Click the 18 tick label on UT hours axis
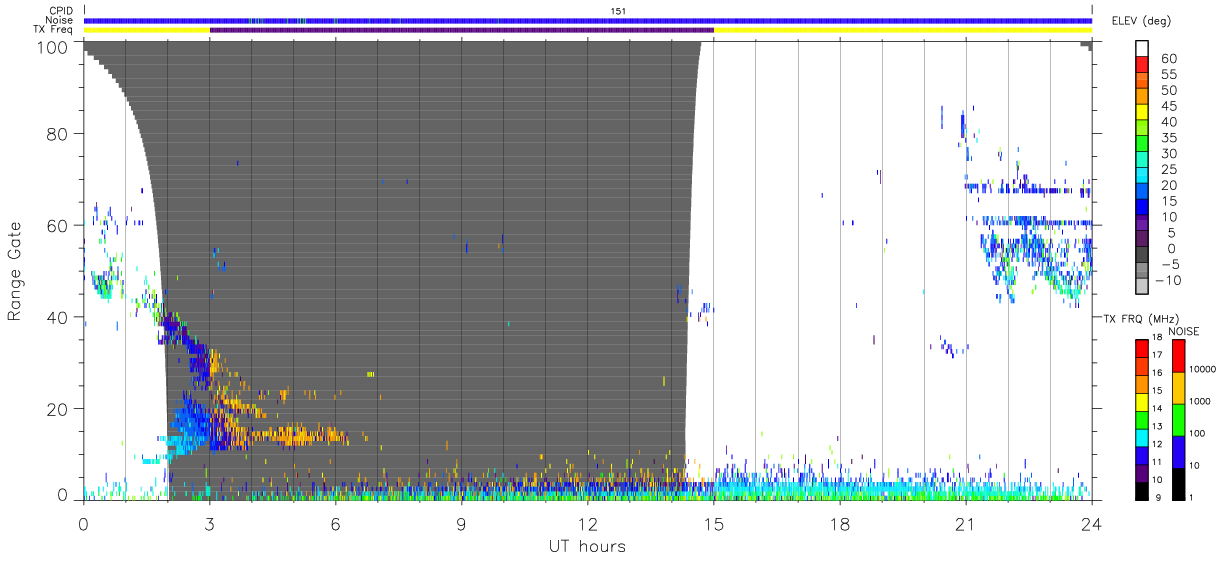 point(840,524)
